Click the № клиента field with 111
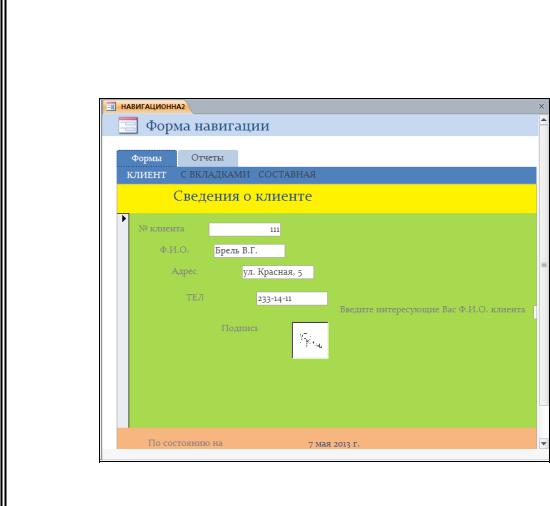Viewport: 550px width, 506px height. click(244, 230)
